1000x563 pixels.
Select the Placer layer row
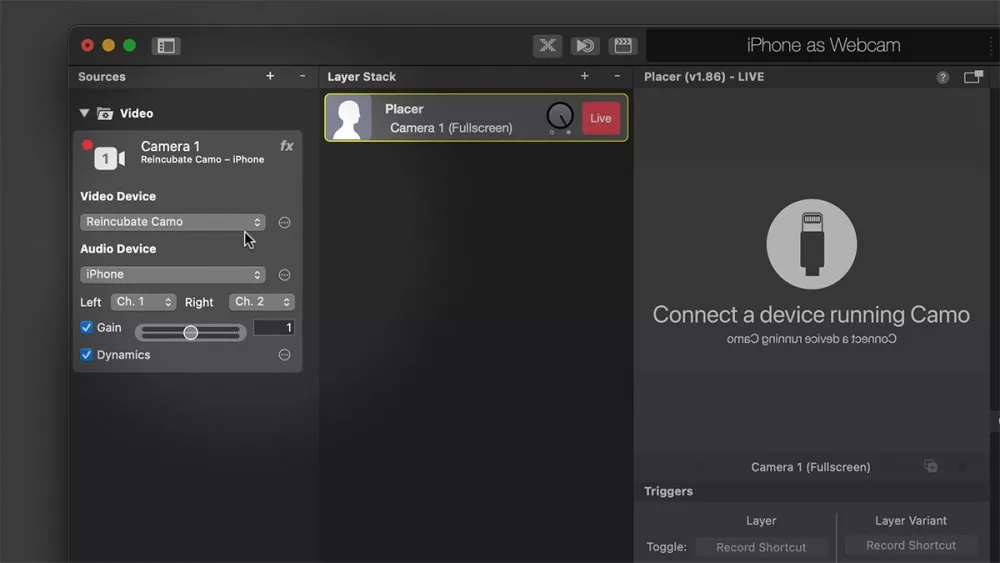pos(476,118)
